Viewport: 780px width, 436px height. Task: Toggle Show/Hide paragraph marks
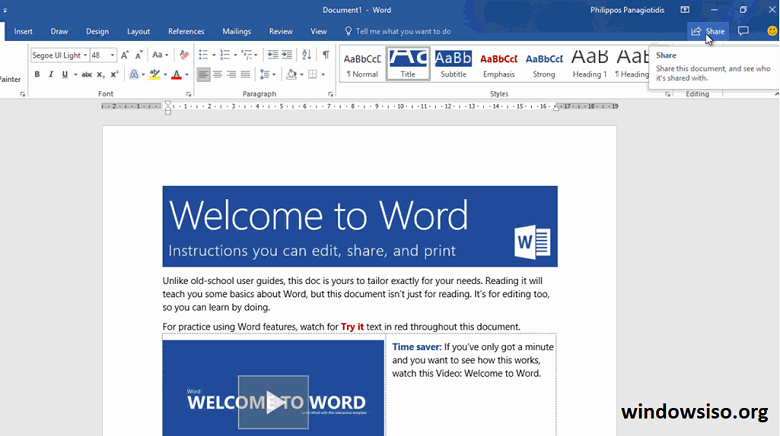325,55
